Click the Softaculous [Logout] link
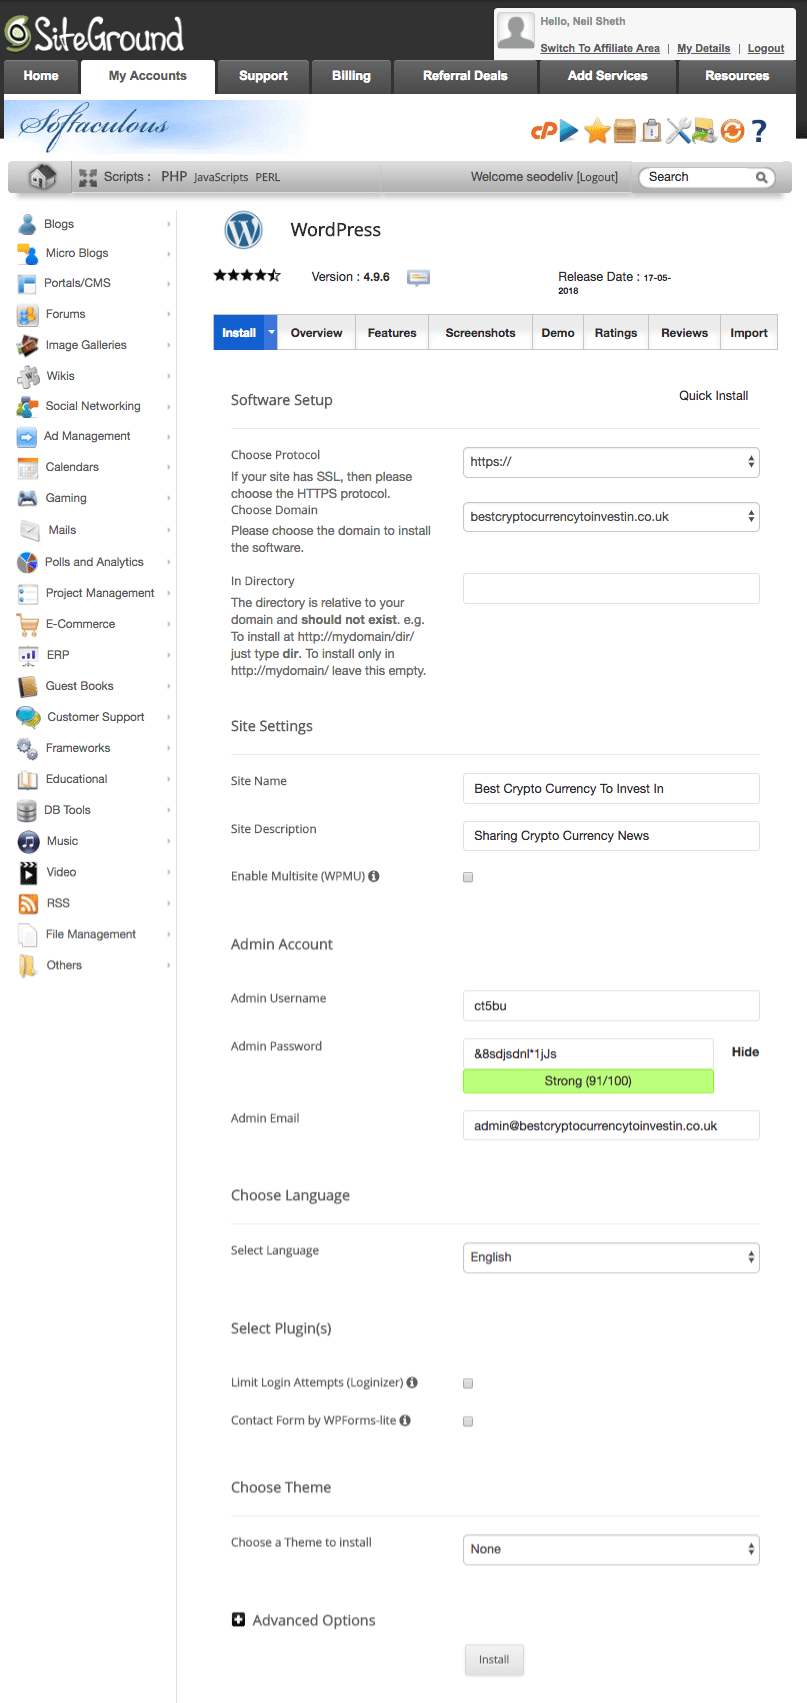 point(597,177)
